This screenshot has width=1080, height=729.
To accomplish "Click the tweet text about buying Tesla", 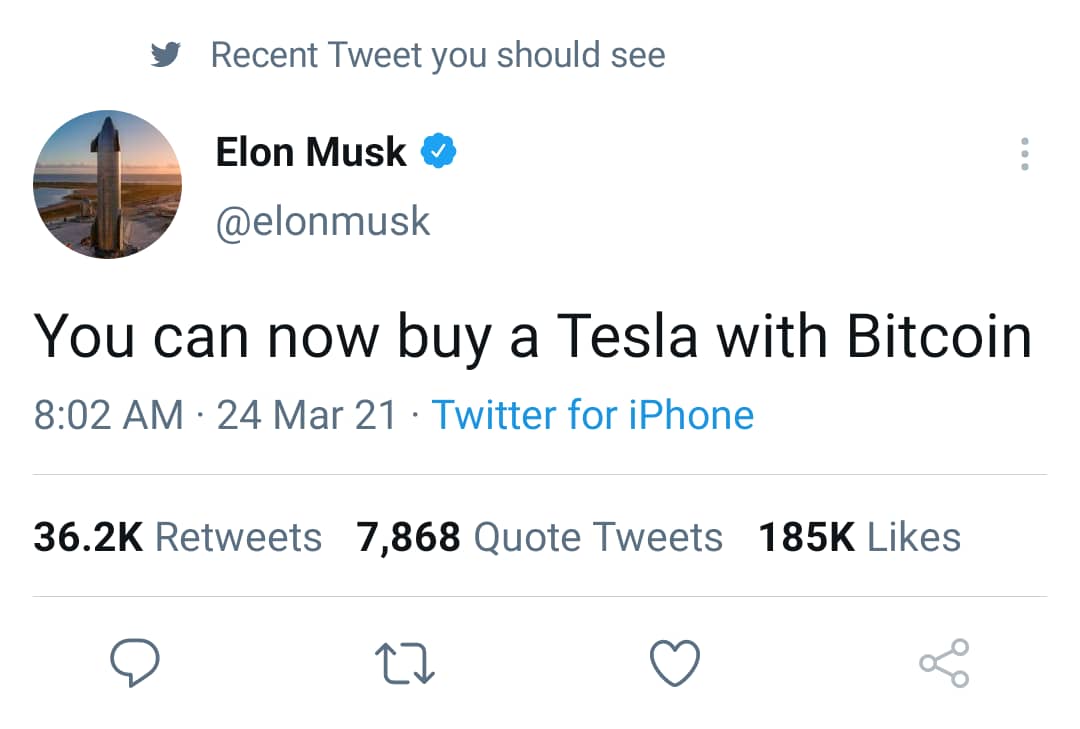I will coord(533,335).
